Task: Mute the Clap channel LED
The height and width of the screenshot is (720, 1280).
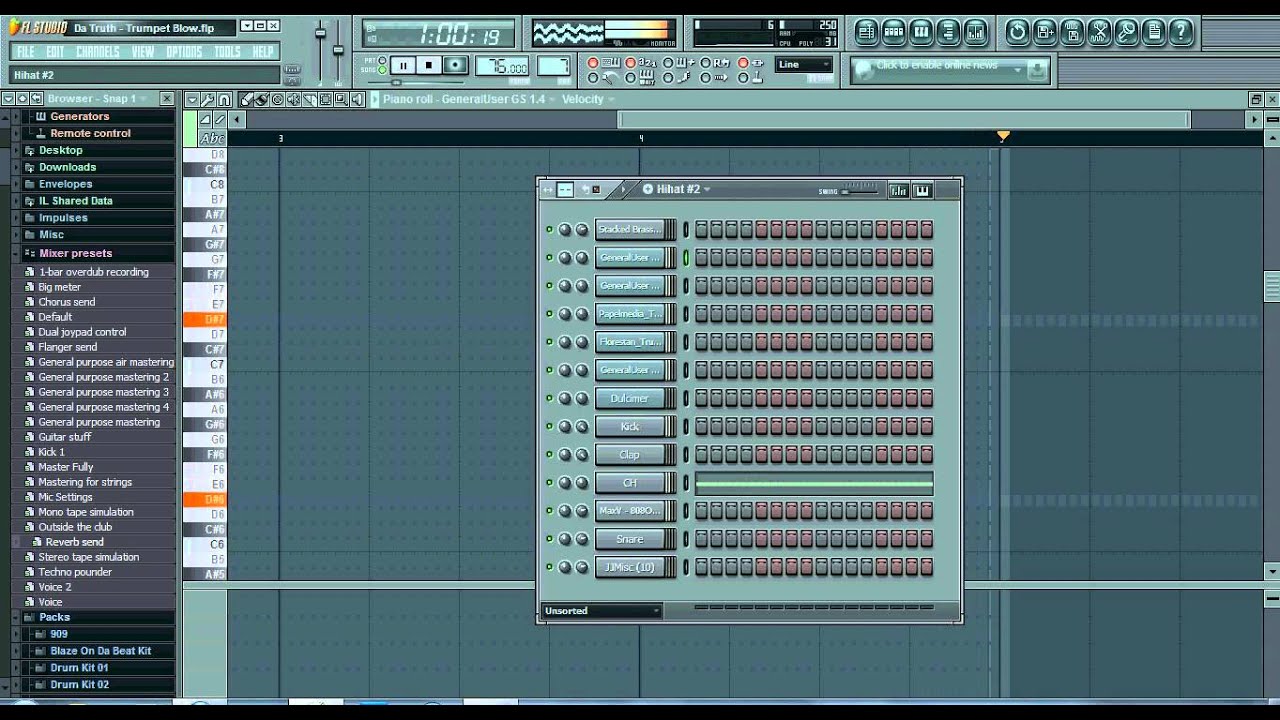Action: [549, 454]
